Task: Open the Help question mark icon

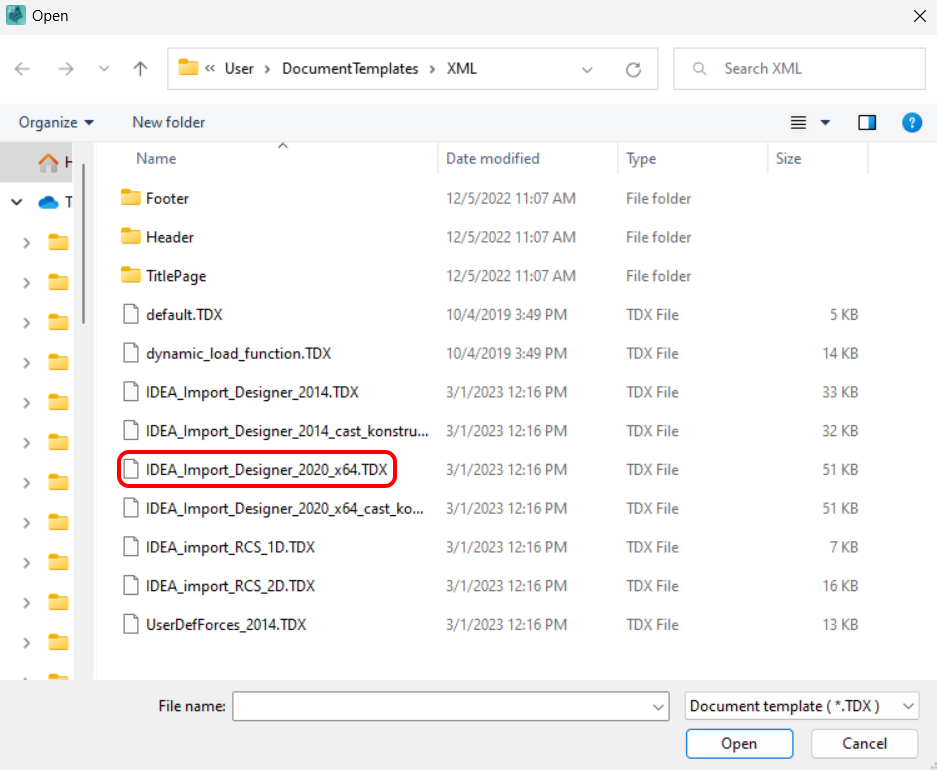Action: click(911, 122)
